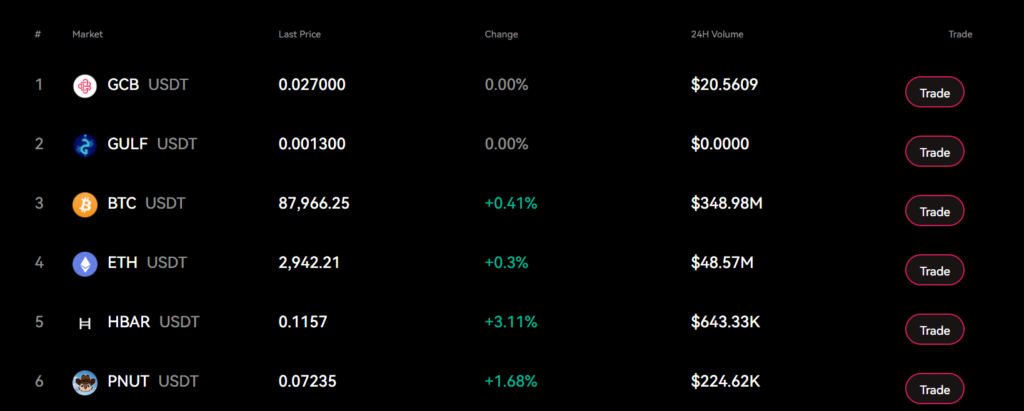Click the Ethereum coin icon
The width and height of the screenshot is (1024, 411).
(x=85, y=263)
